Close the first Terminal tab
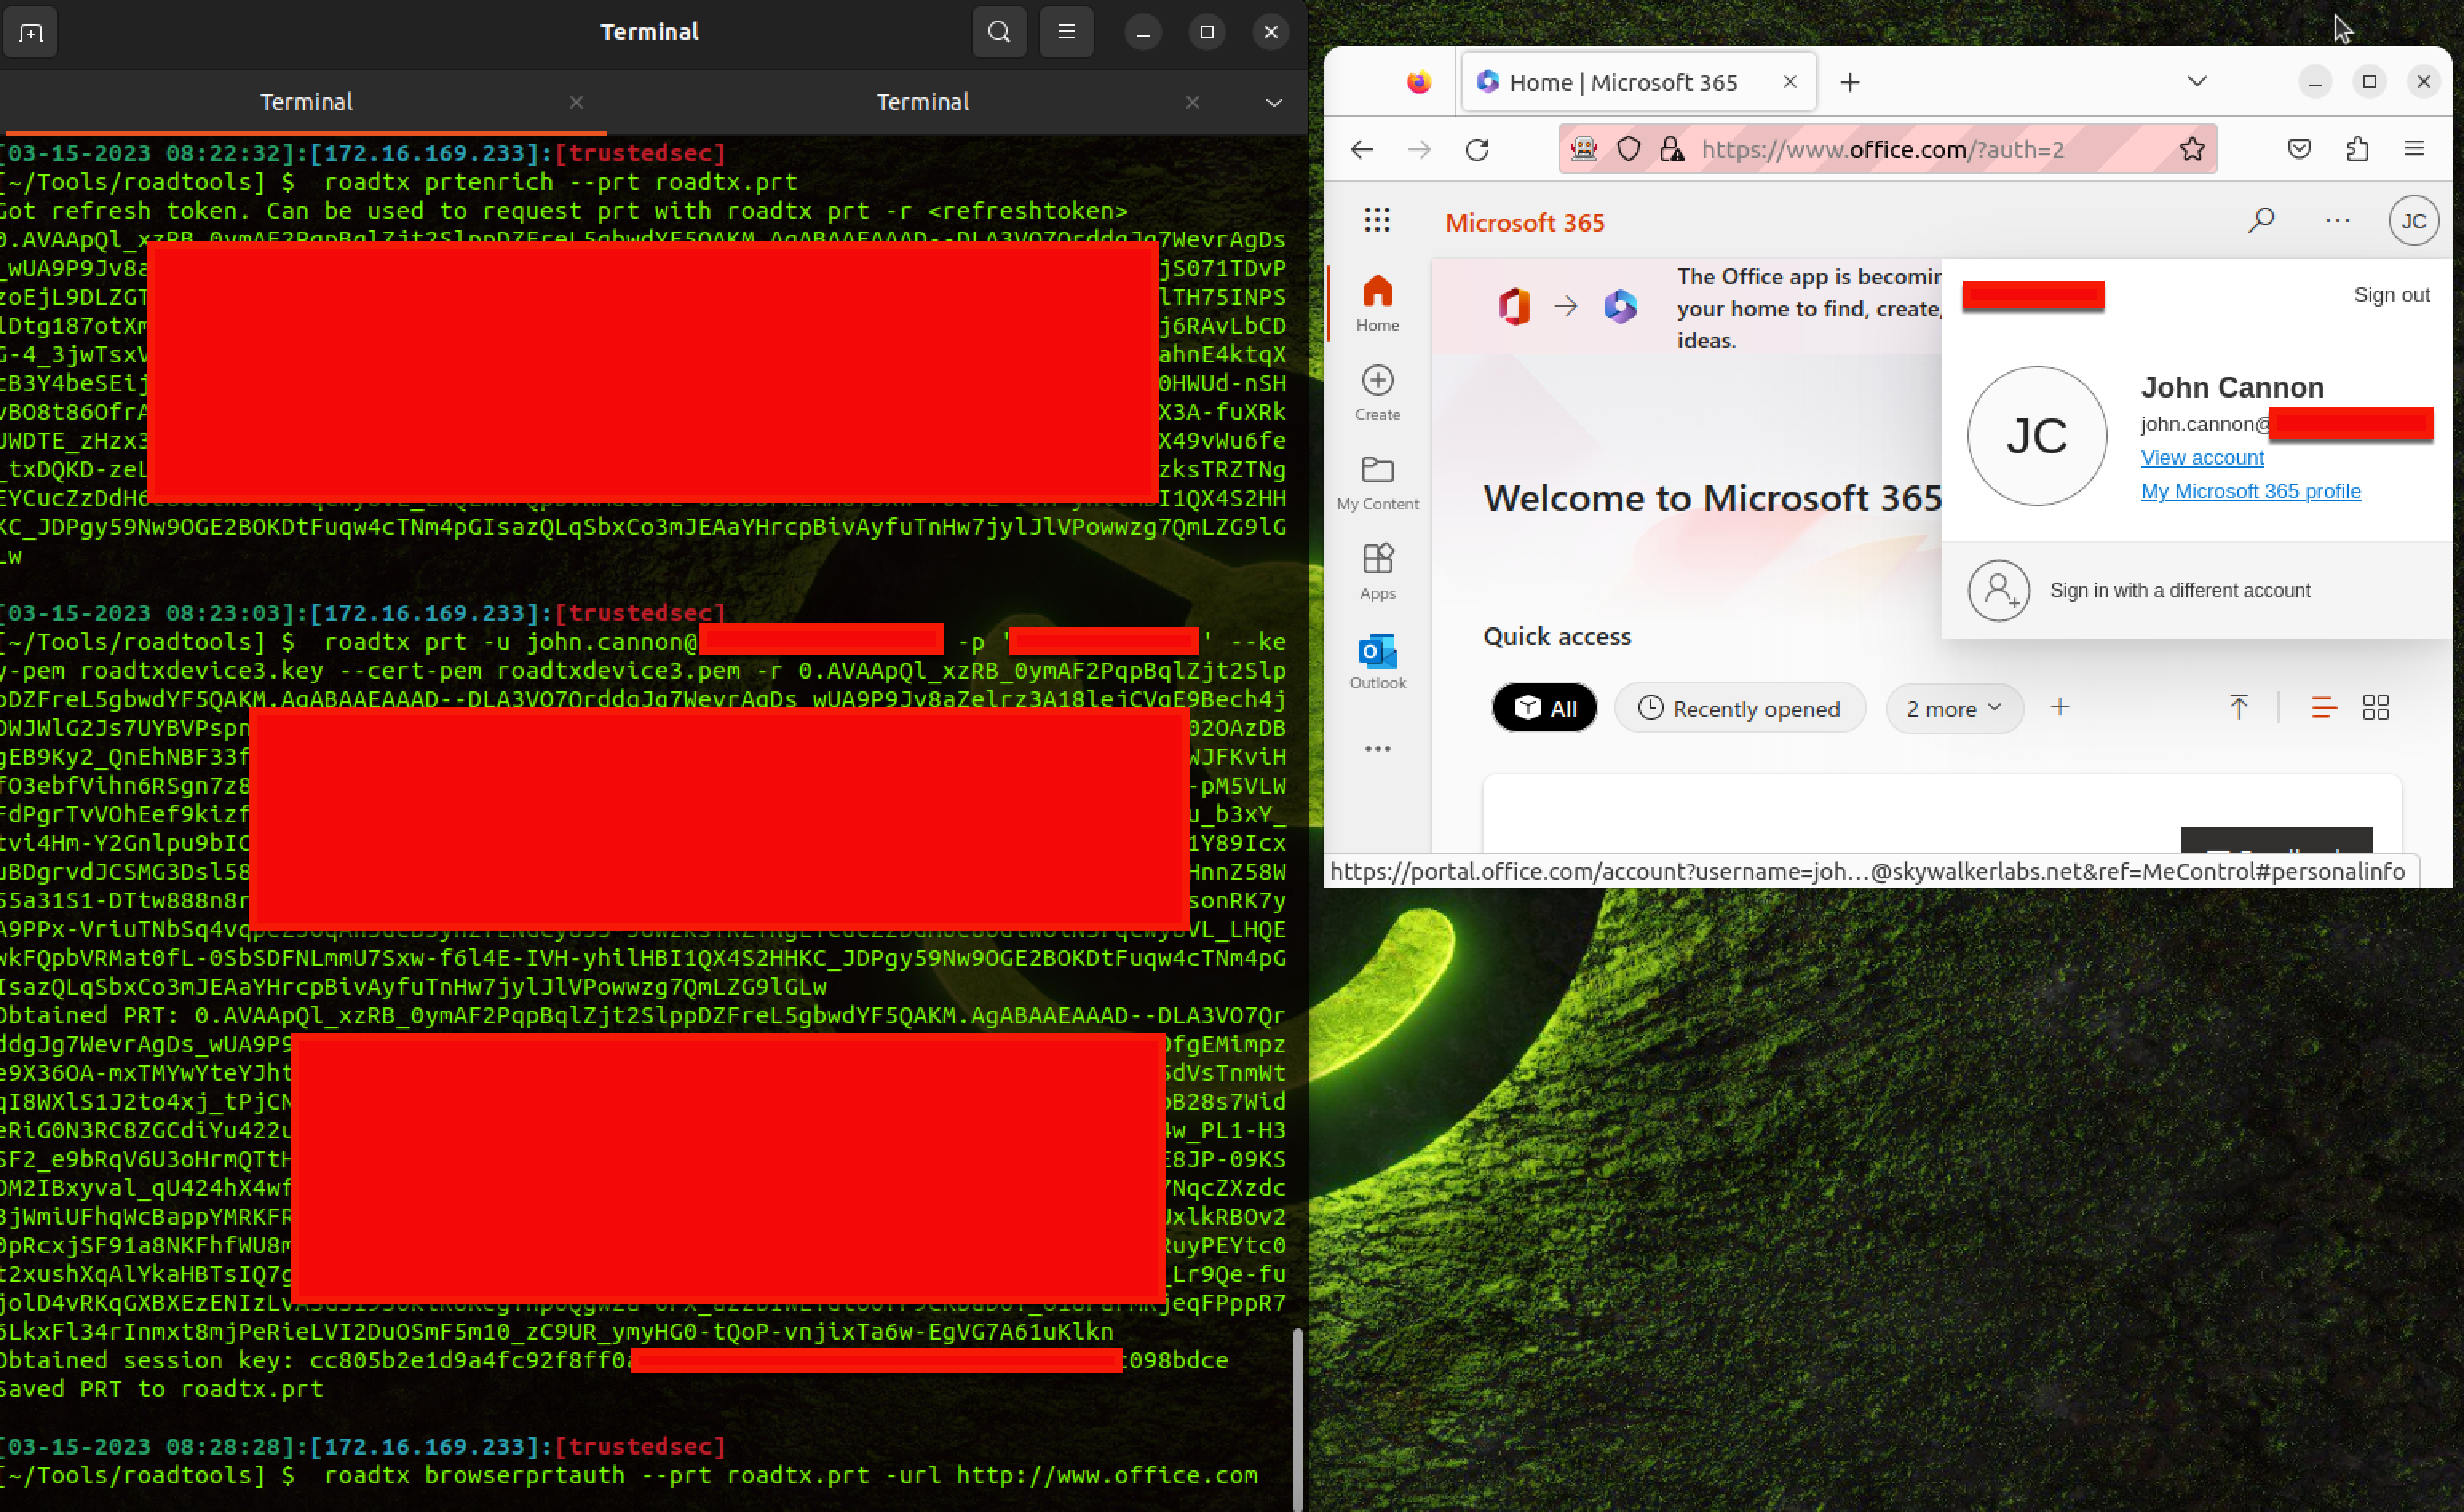The image size is (2464, 1512). (x=576, y=102)
